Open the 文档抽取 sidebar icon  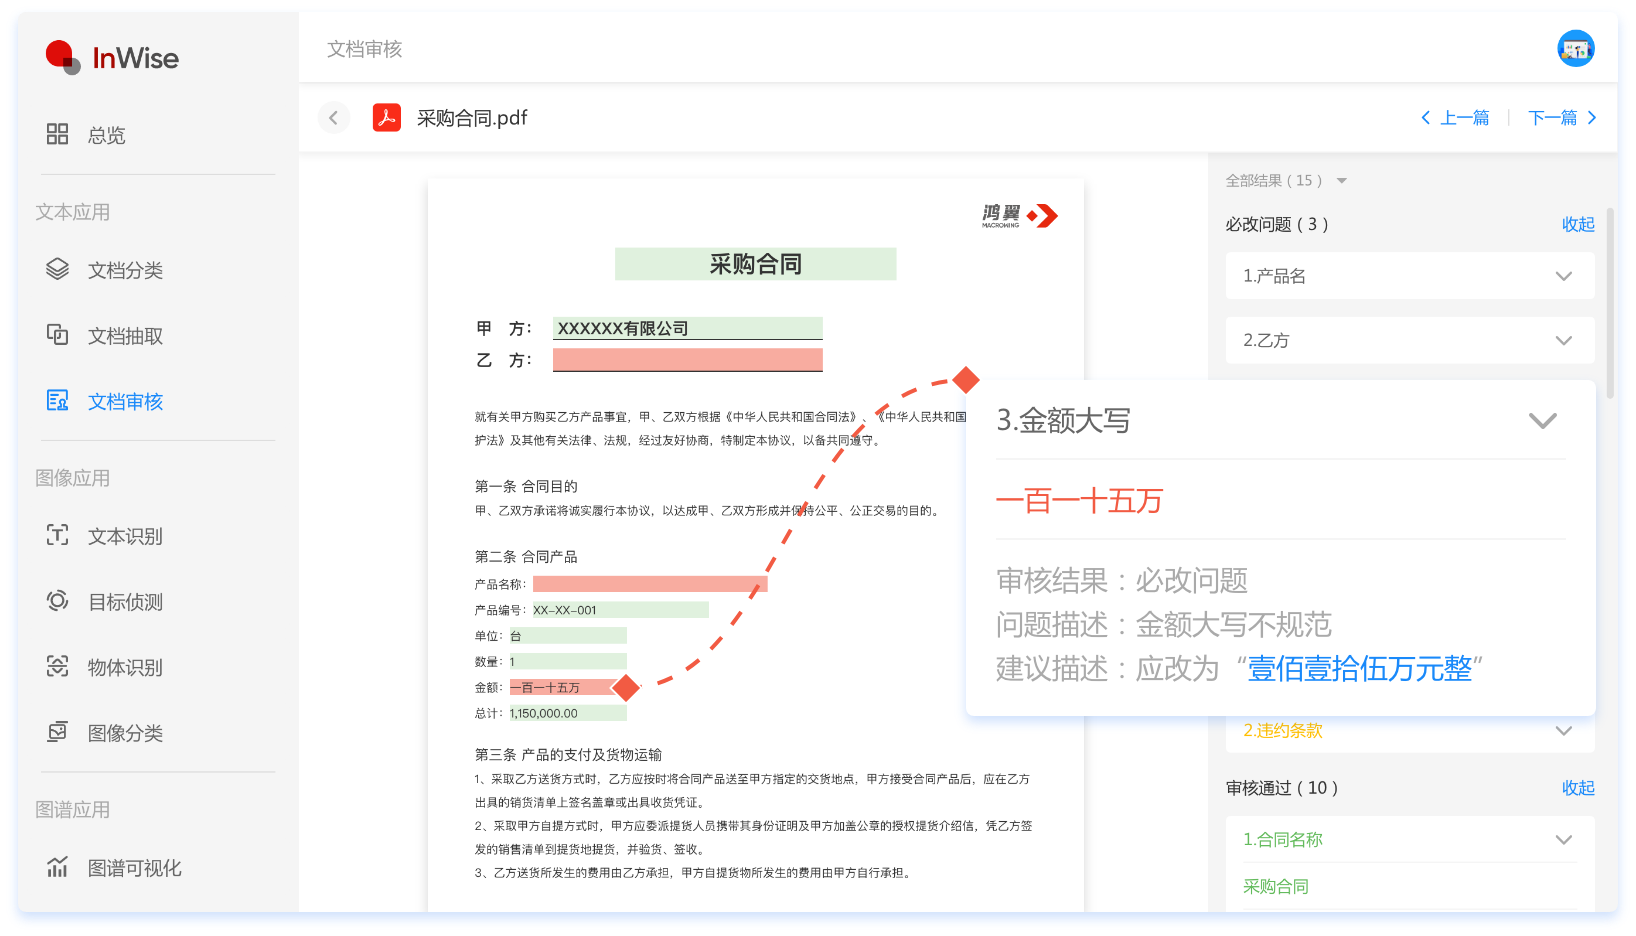pos(57,335)
